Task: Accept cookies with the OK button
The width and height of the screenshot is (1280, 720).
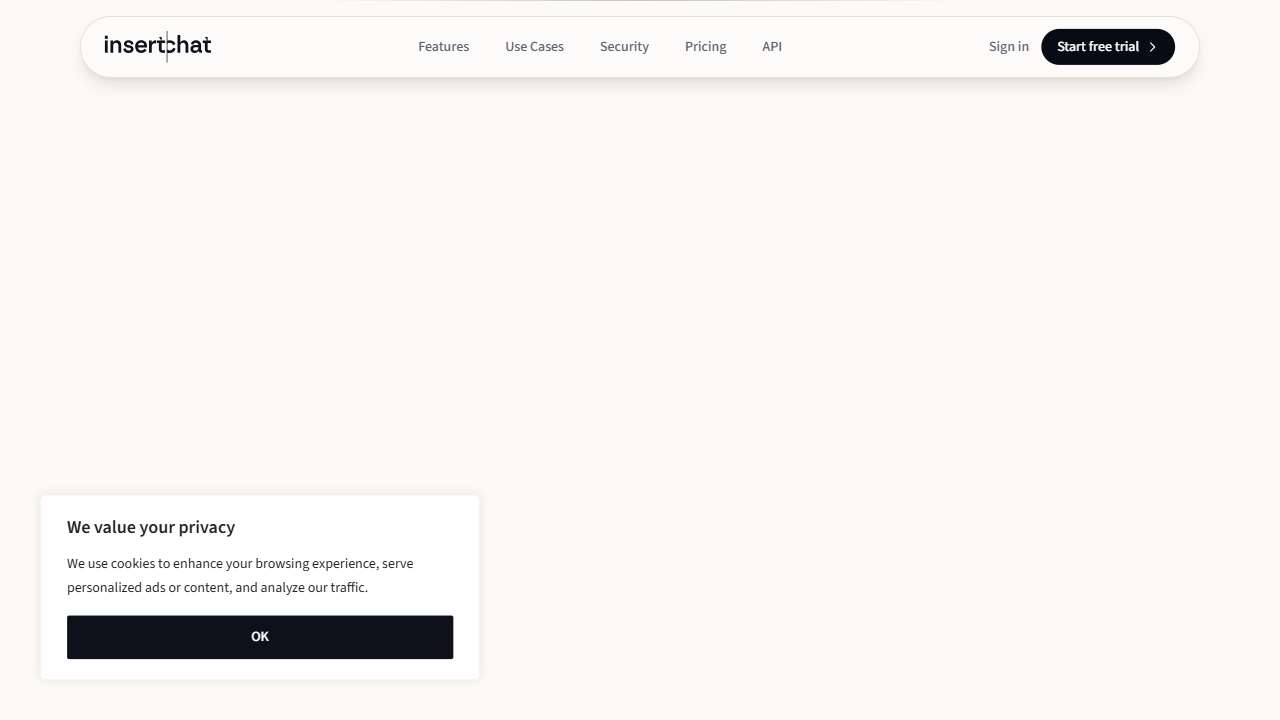Action: (260, 637)
